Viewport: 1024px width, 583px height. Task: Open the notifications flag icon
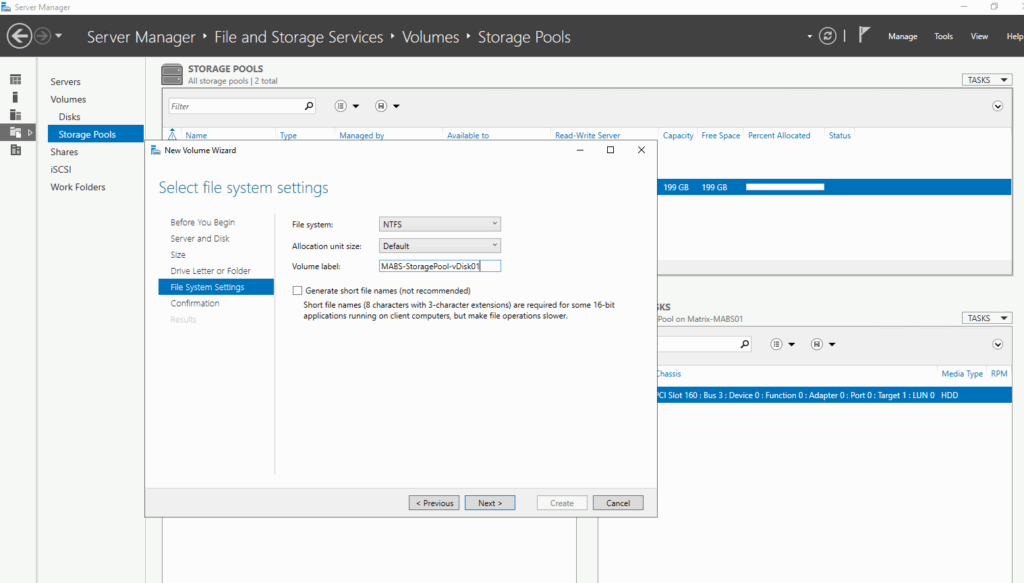coord(864,35)
